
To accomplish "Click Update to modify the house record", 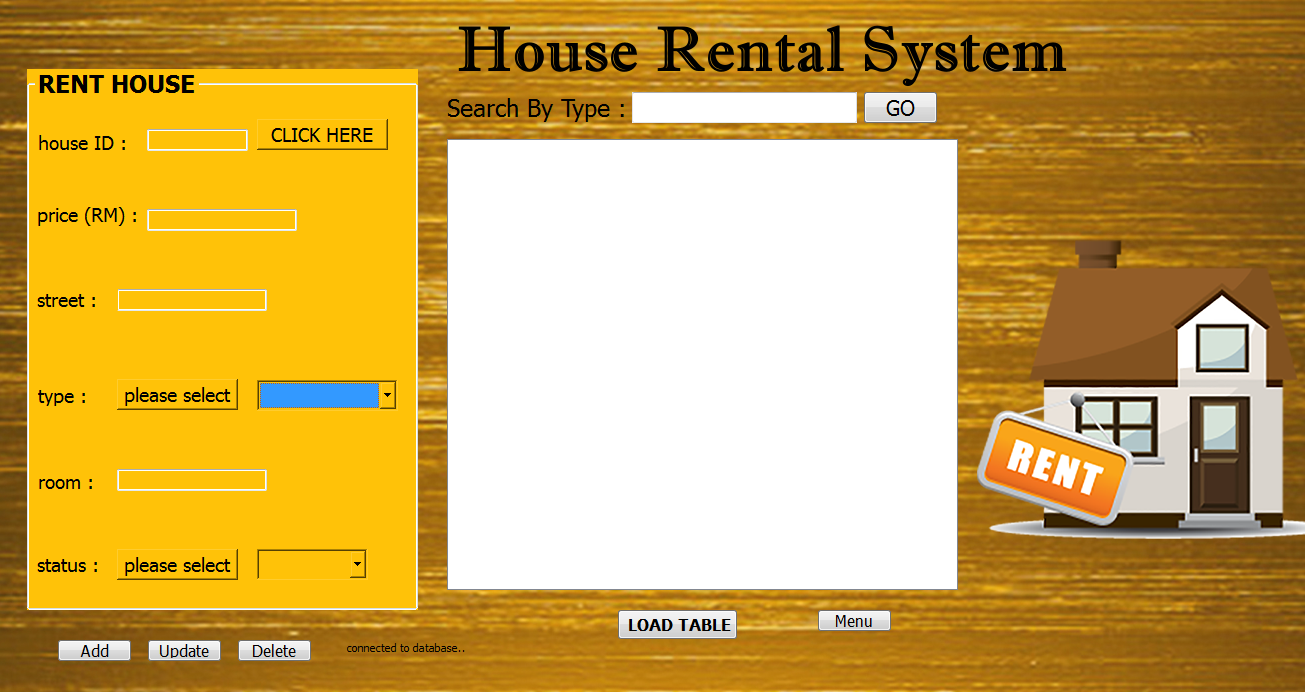I will tap(184, 650).
